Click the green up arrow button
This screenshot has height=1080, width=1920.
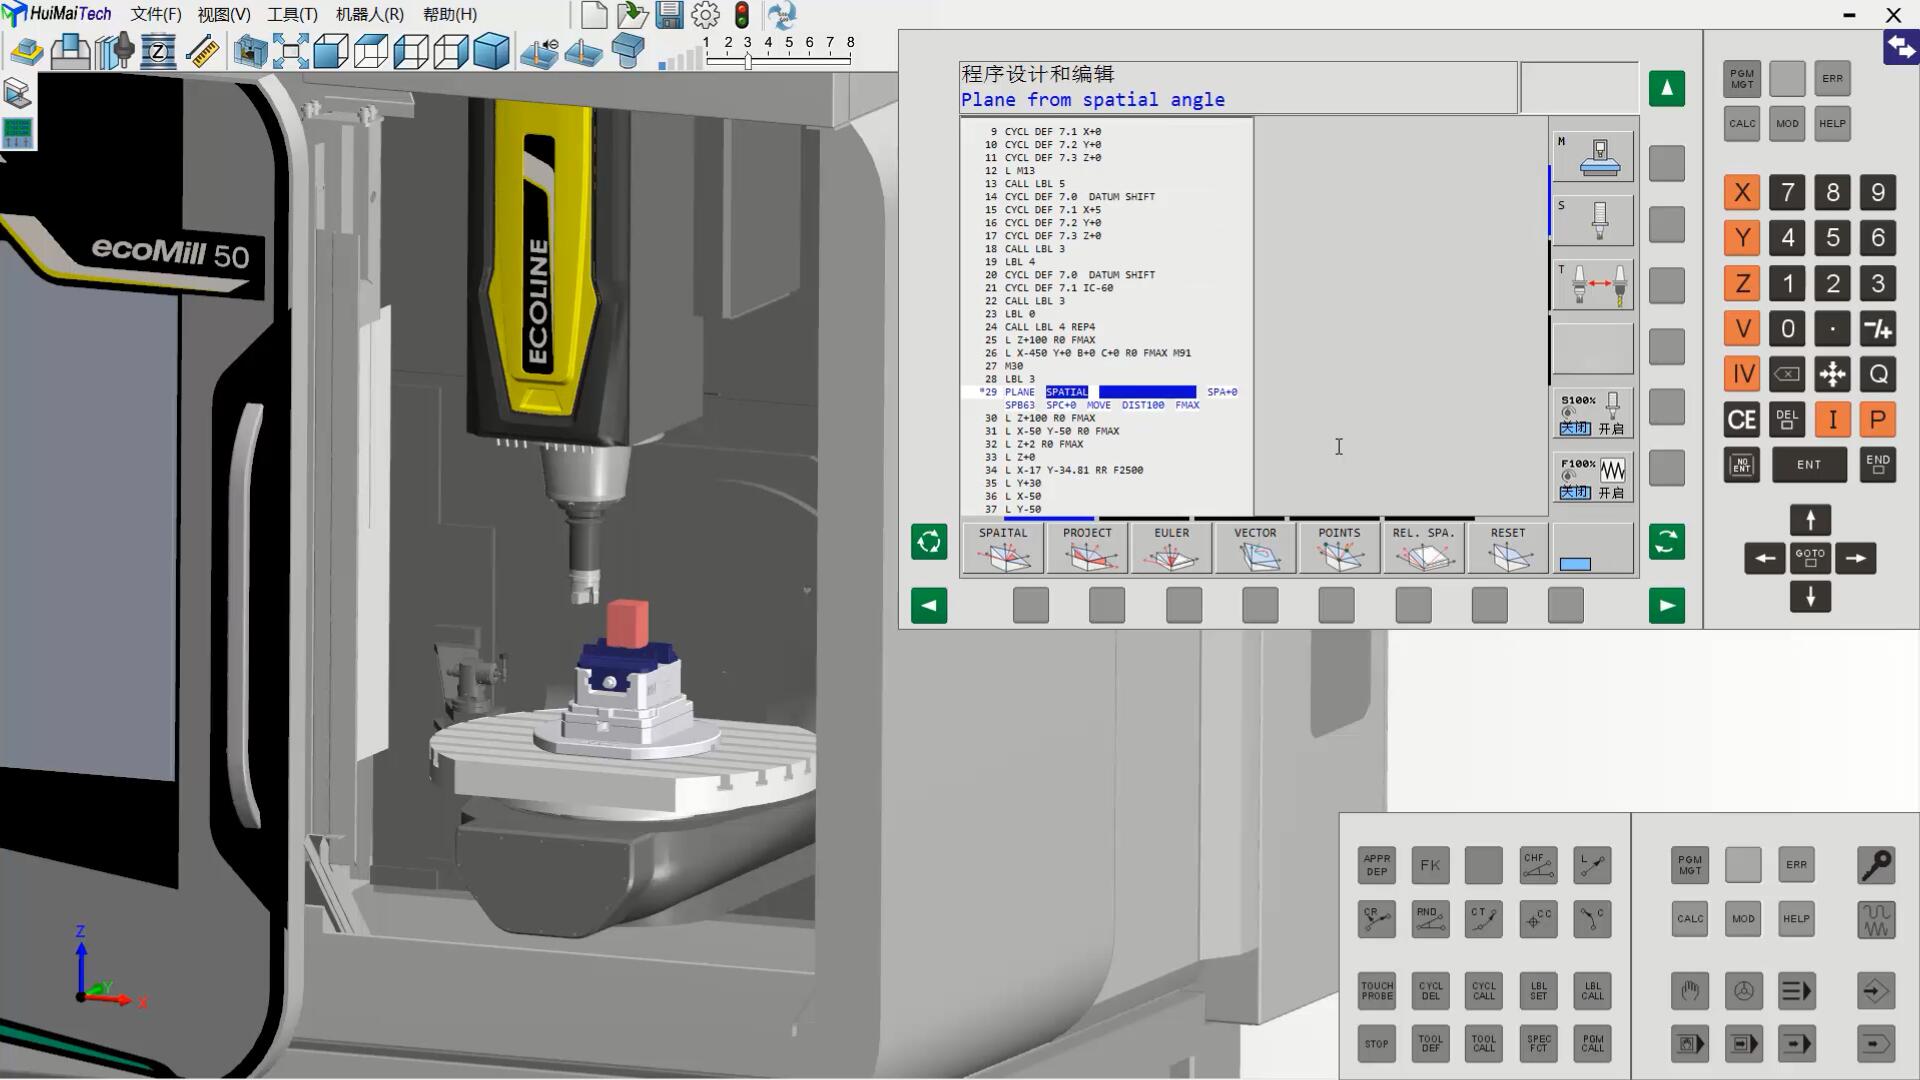tap(1666, 88)
